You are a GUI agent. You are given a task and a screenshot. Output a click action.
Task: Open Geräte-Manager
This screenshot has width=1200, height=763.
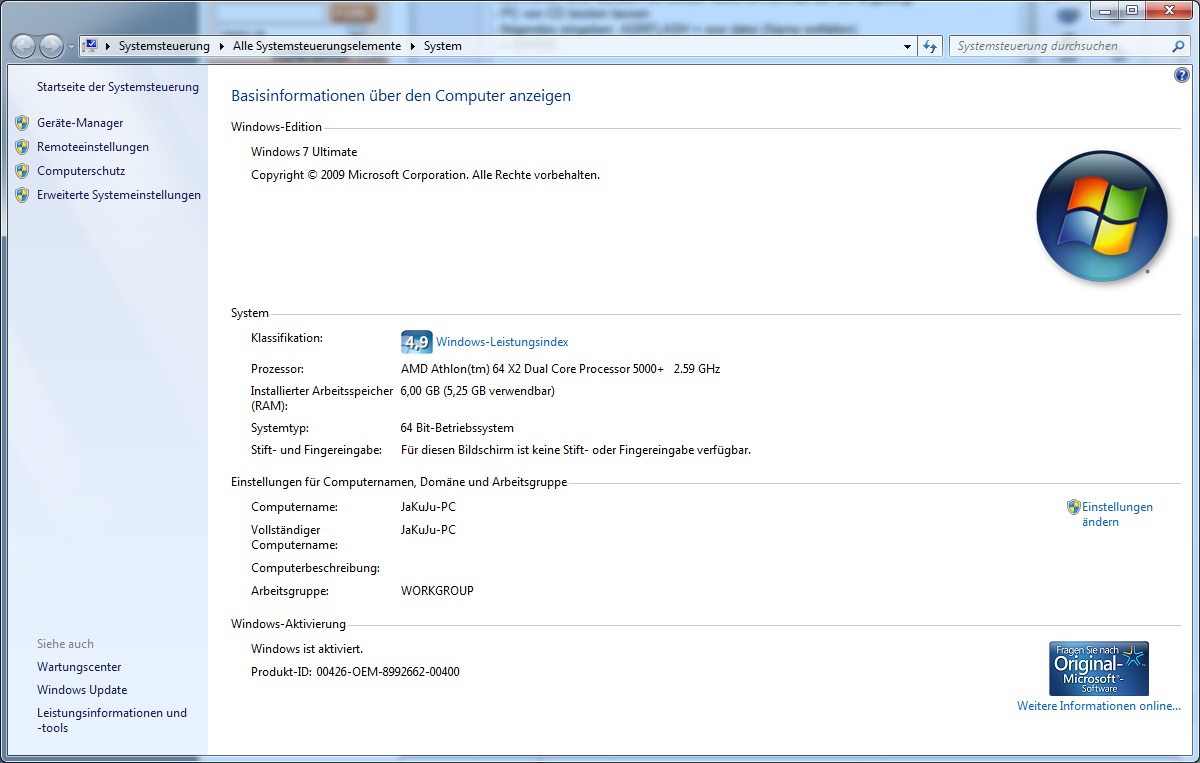[80, 123]
